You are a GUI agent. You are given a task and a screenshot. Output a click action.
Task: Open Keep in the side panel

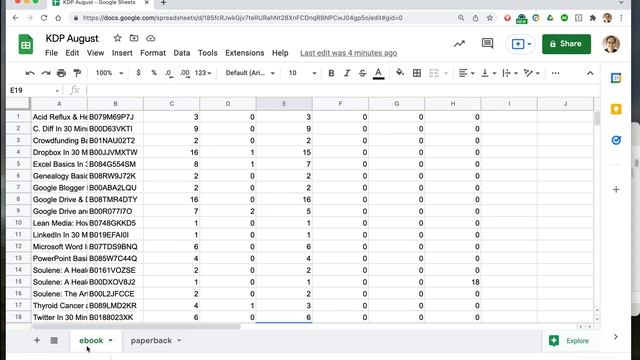coord(616,109)
